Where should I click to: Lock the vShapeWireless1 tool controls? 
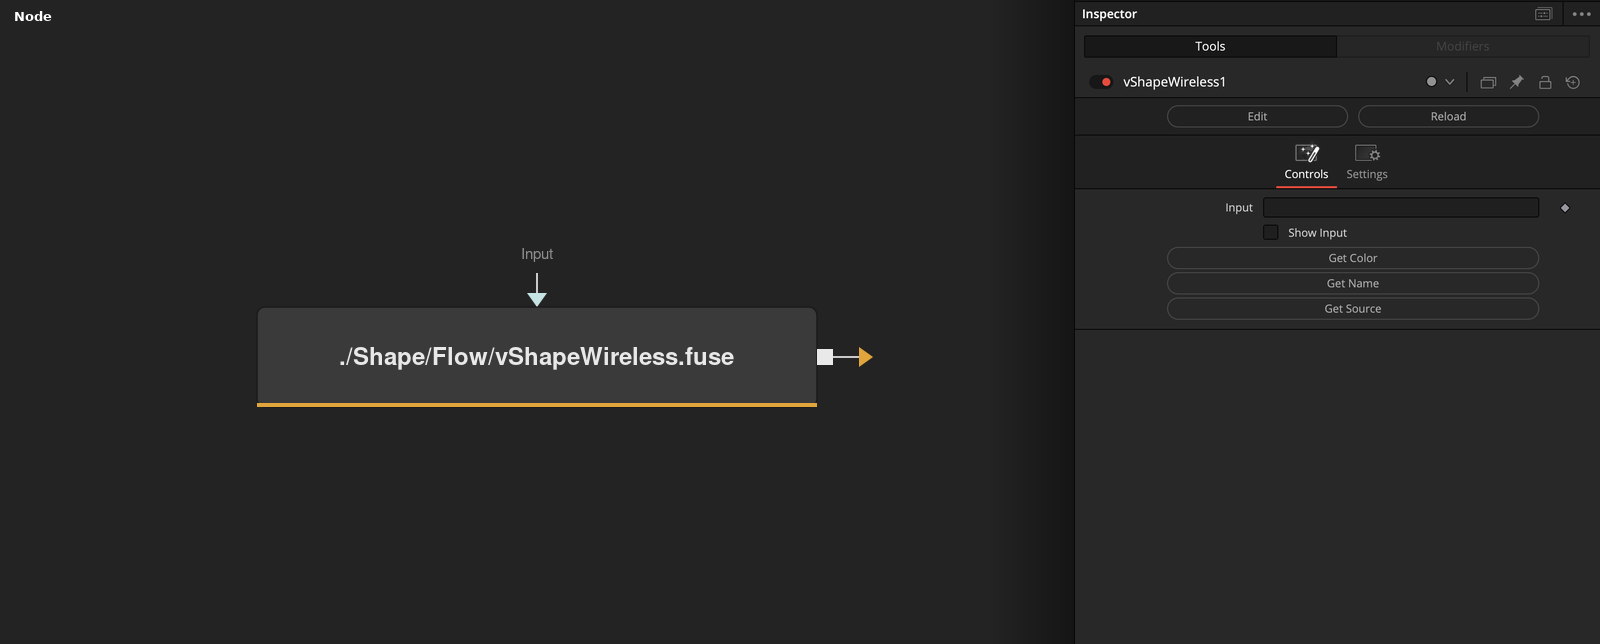1545,82
